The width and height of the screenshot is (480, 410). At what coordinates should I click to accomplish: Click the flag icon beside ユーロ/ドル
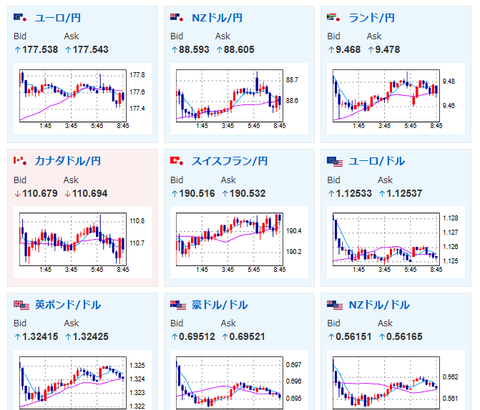coord(335,162)
